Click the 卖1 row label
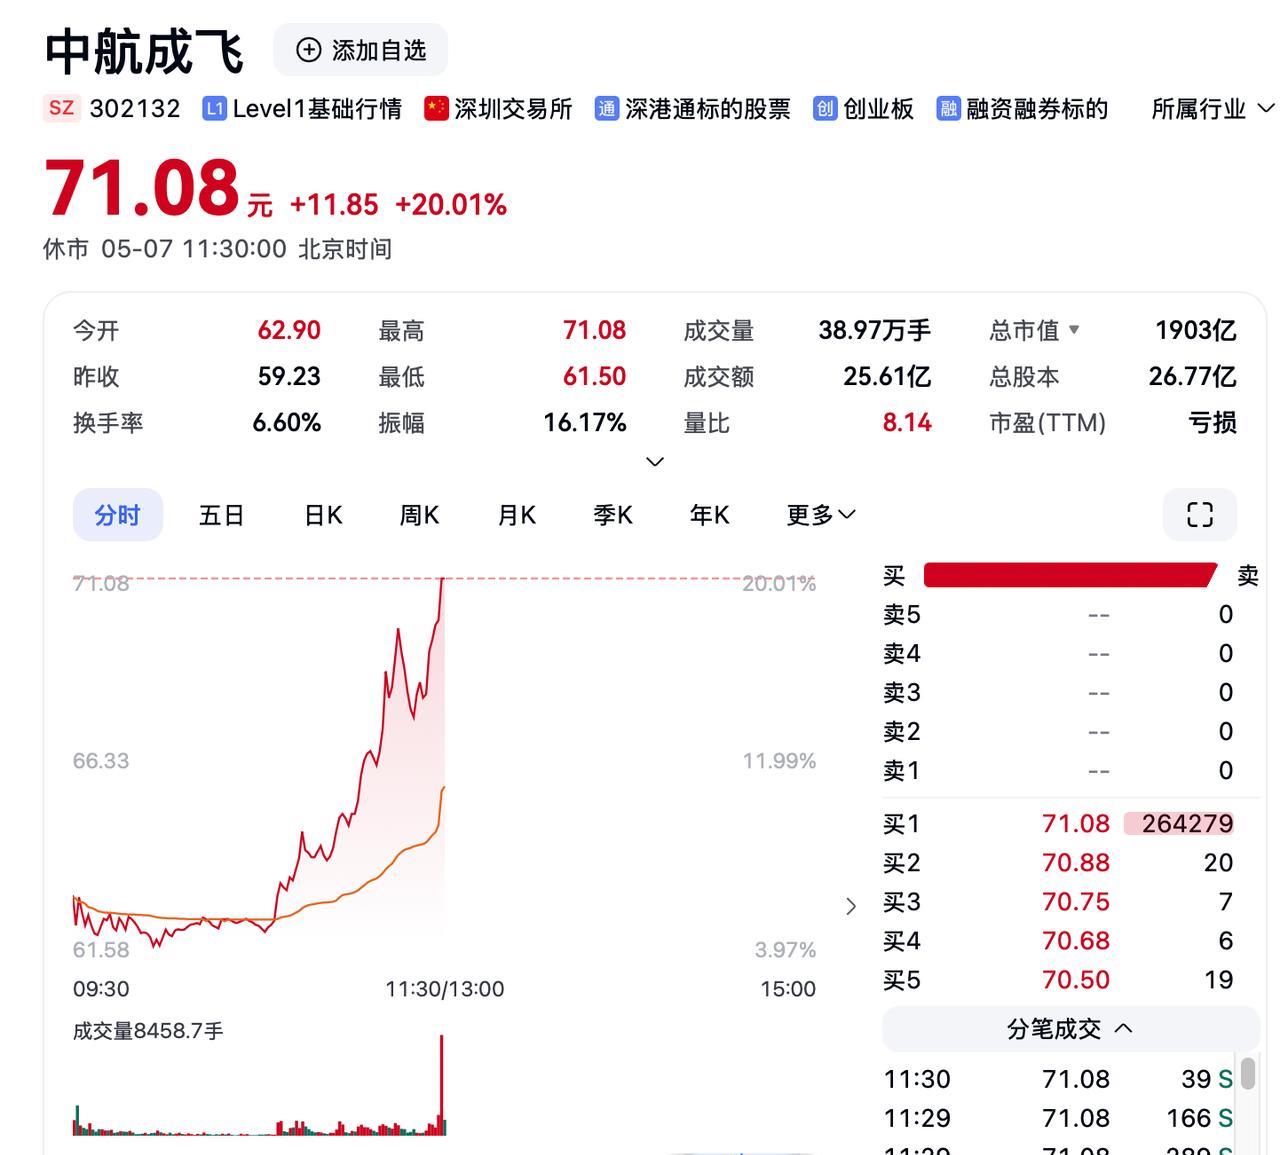Screen dimensions: 1280x1155 tap(901, 770)
